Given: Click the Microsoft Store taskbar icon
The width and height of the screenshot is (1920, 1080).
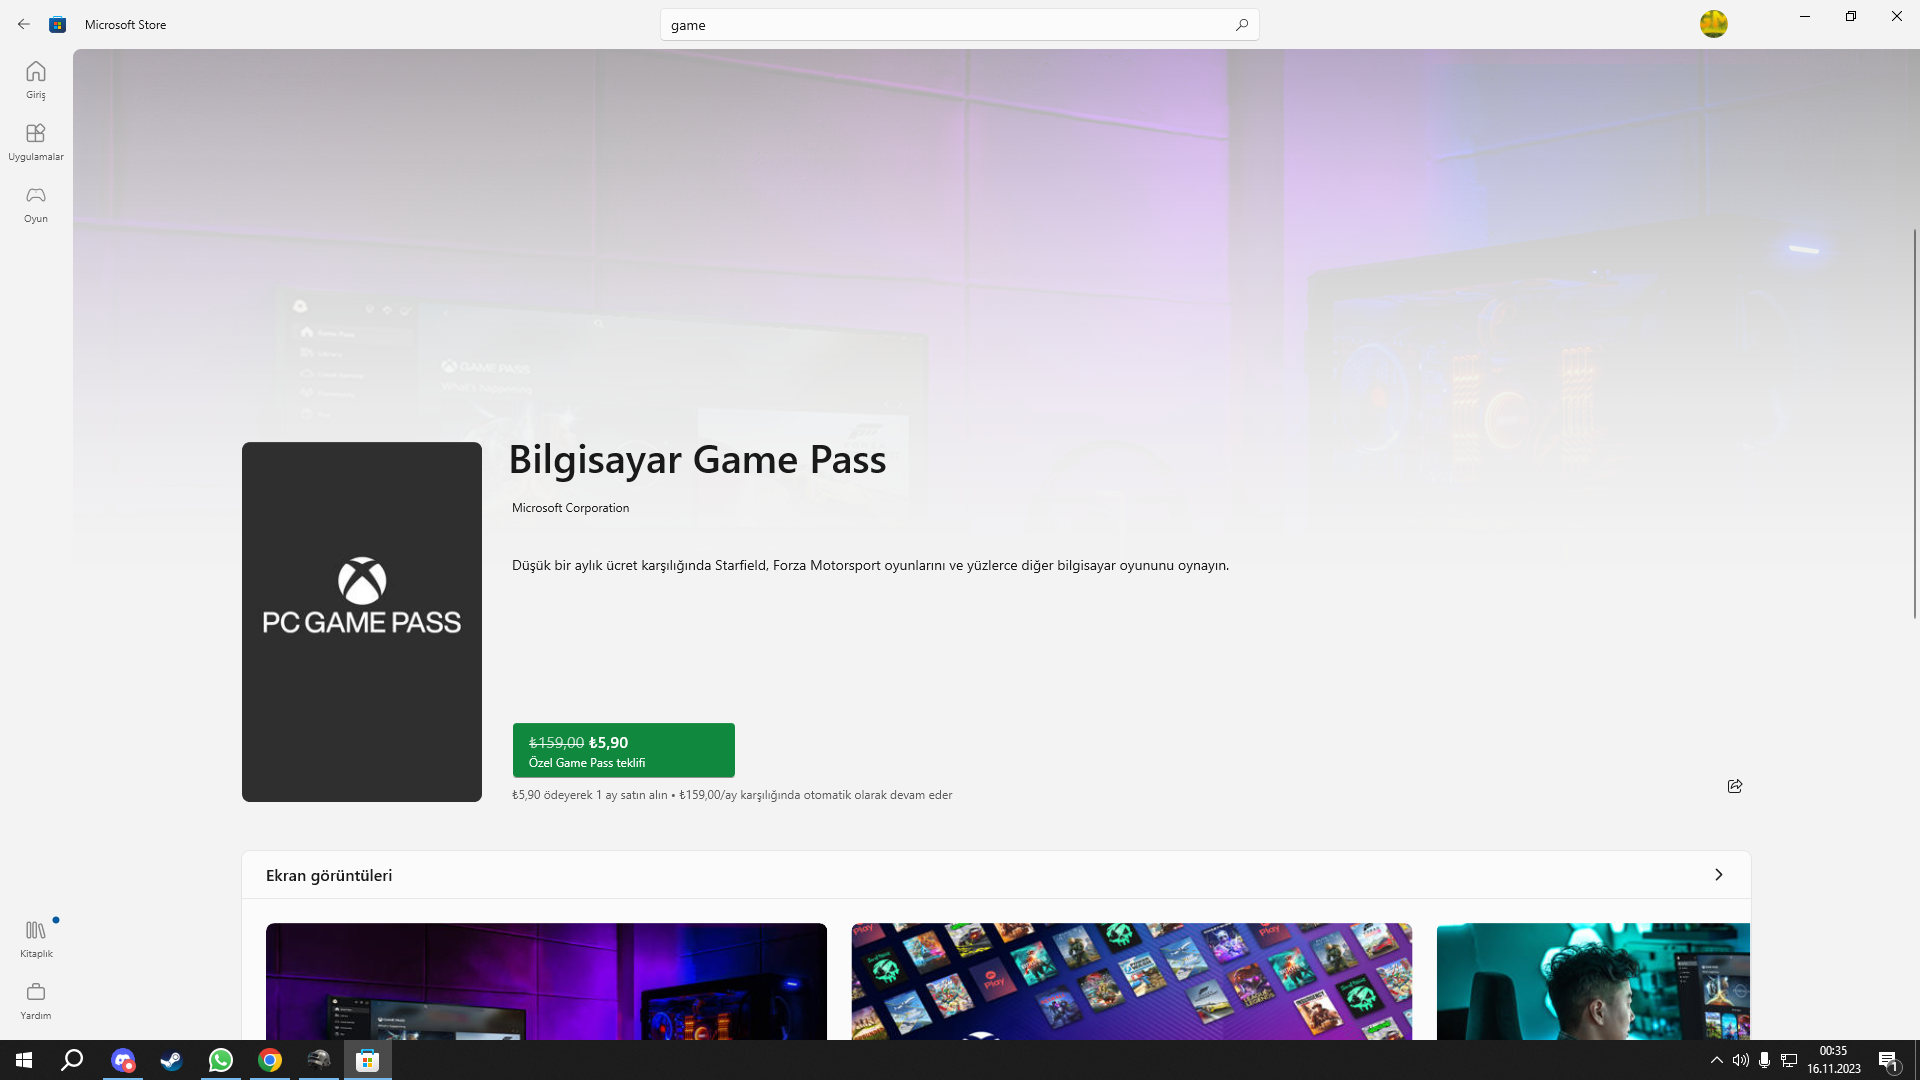Looking at the screenshot, I should tap(368, 1060).
